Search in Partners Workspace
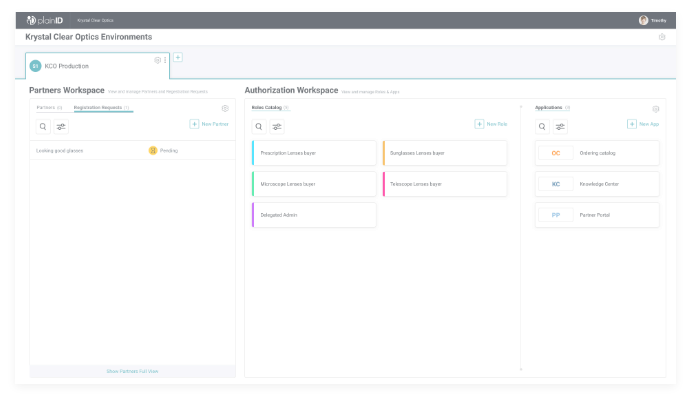The height and width of the screenshot is (402, 691). [43, 127]
